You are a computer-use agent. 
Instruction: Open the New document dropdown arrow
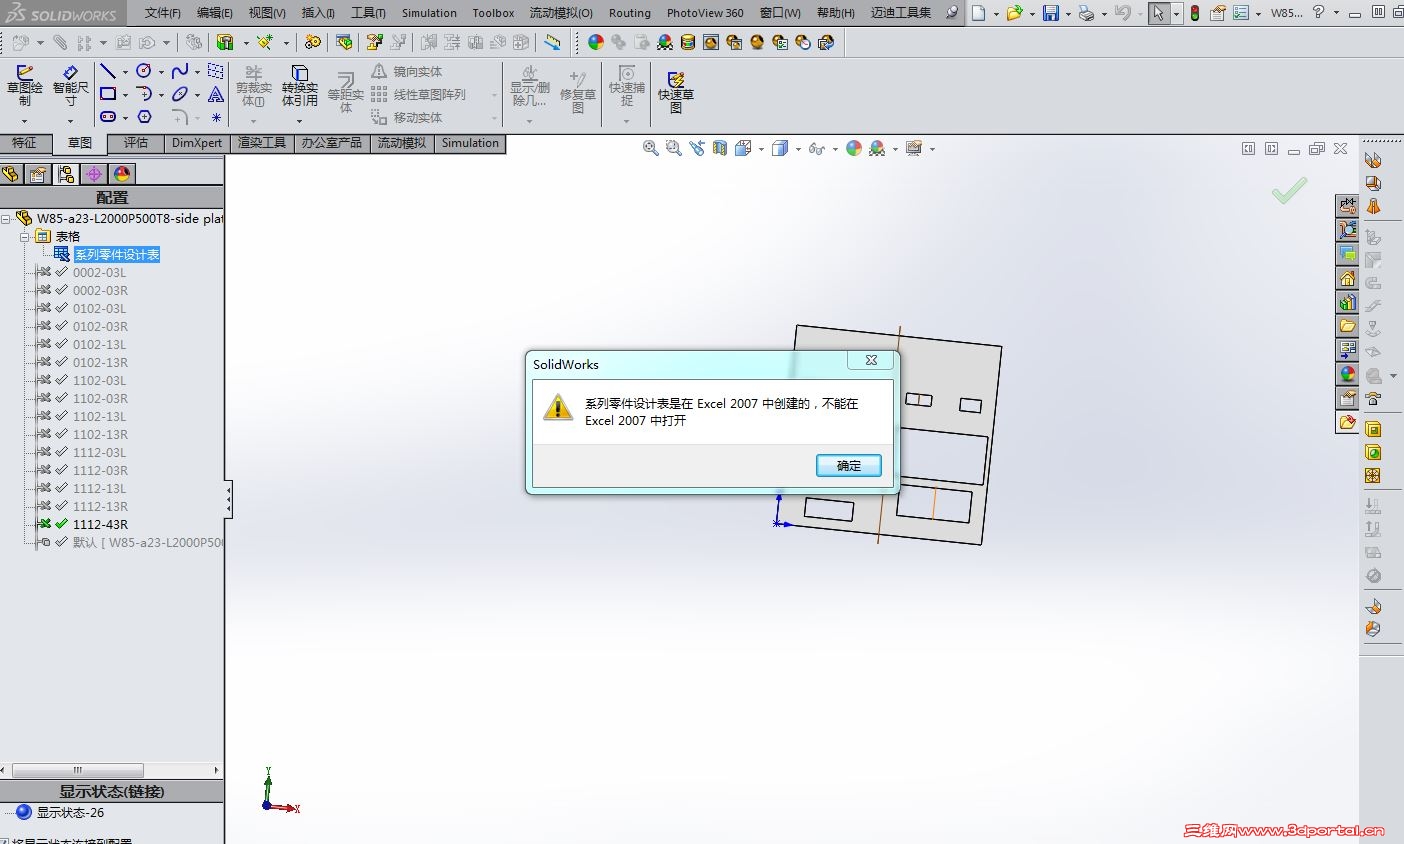[996, 14]
